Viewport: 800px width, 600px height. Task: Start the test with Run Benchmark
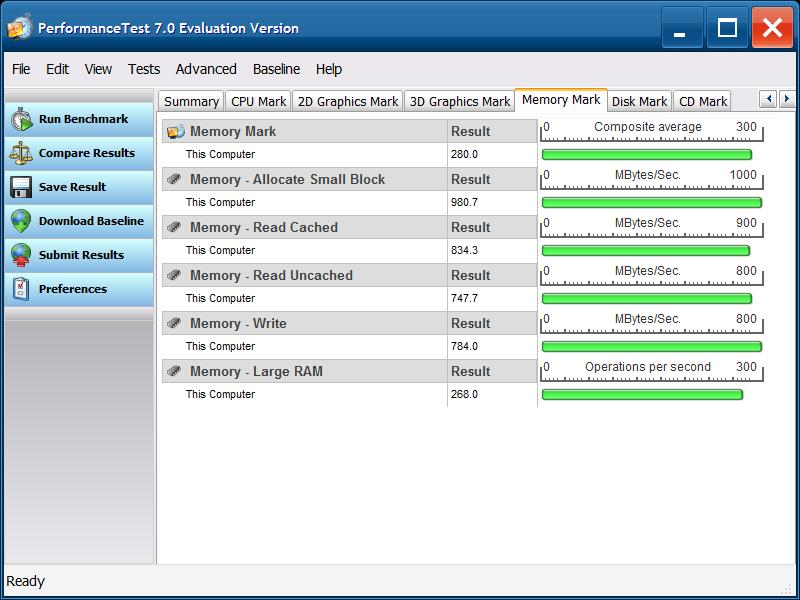[x=79, y=119]
